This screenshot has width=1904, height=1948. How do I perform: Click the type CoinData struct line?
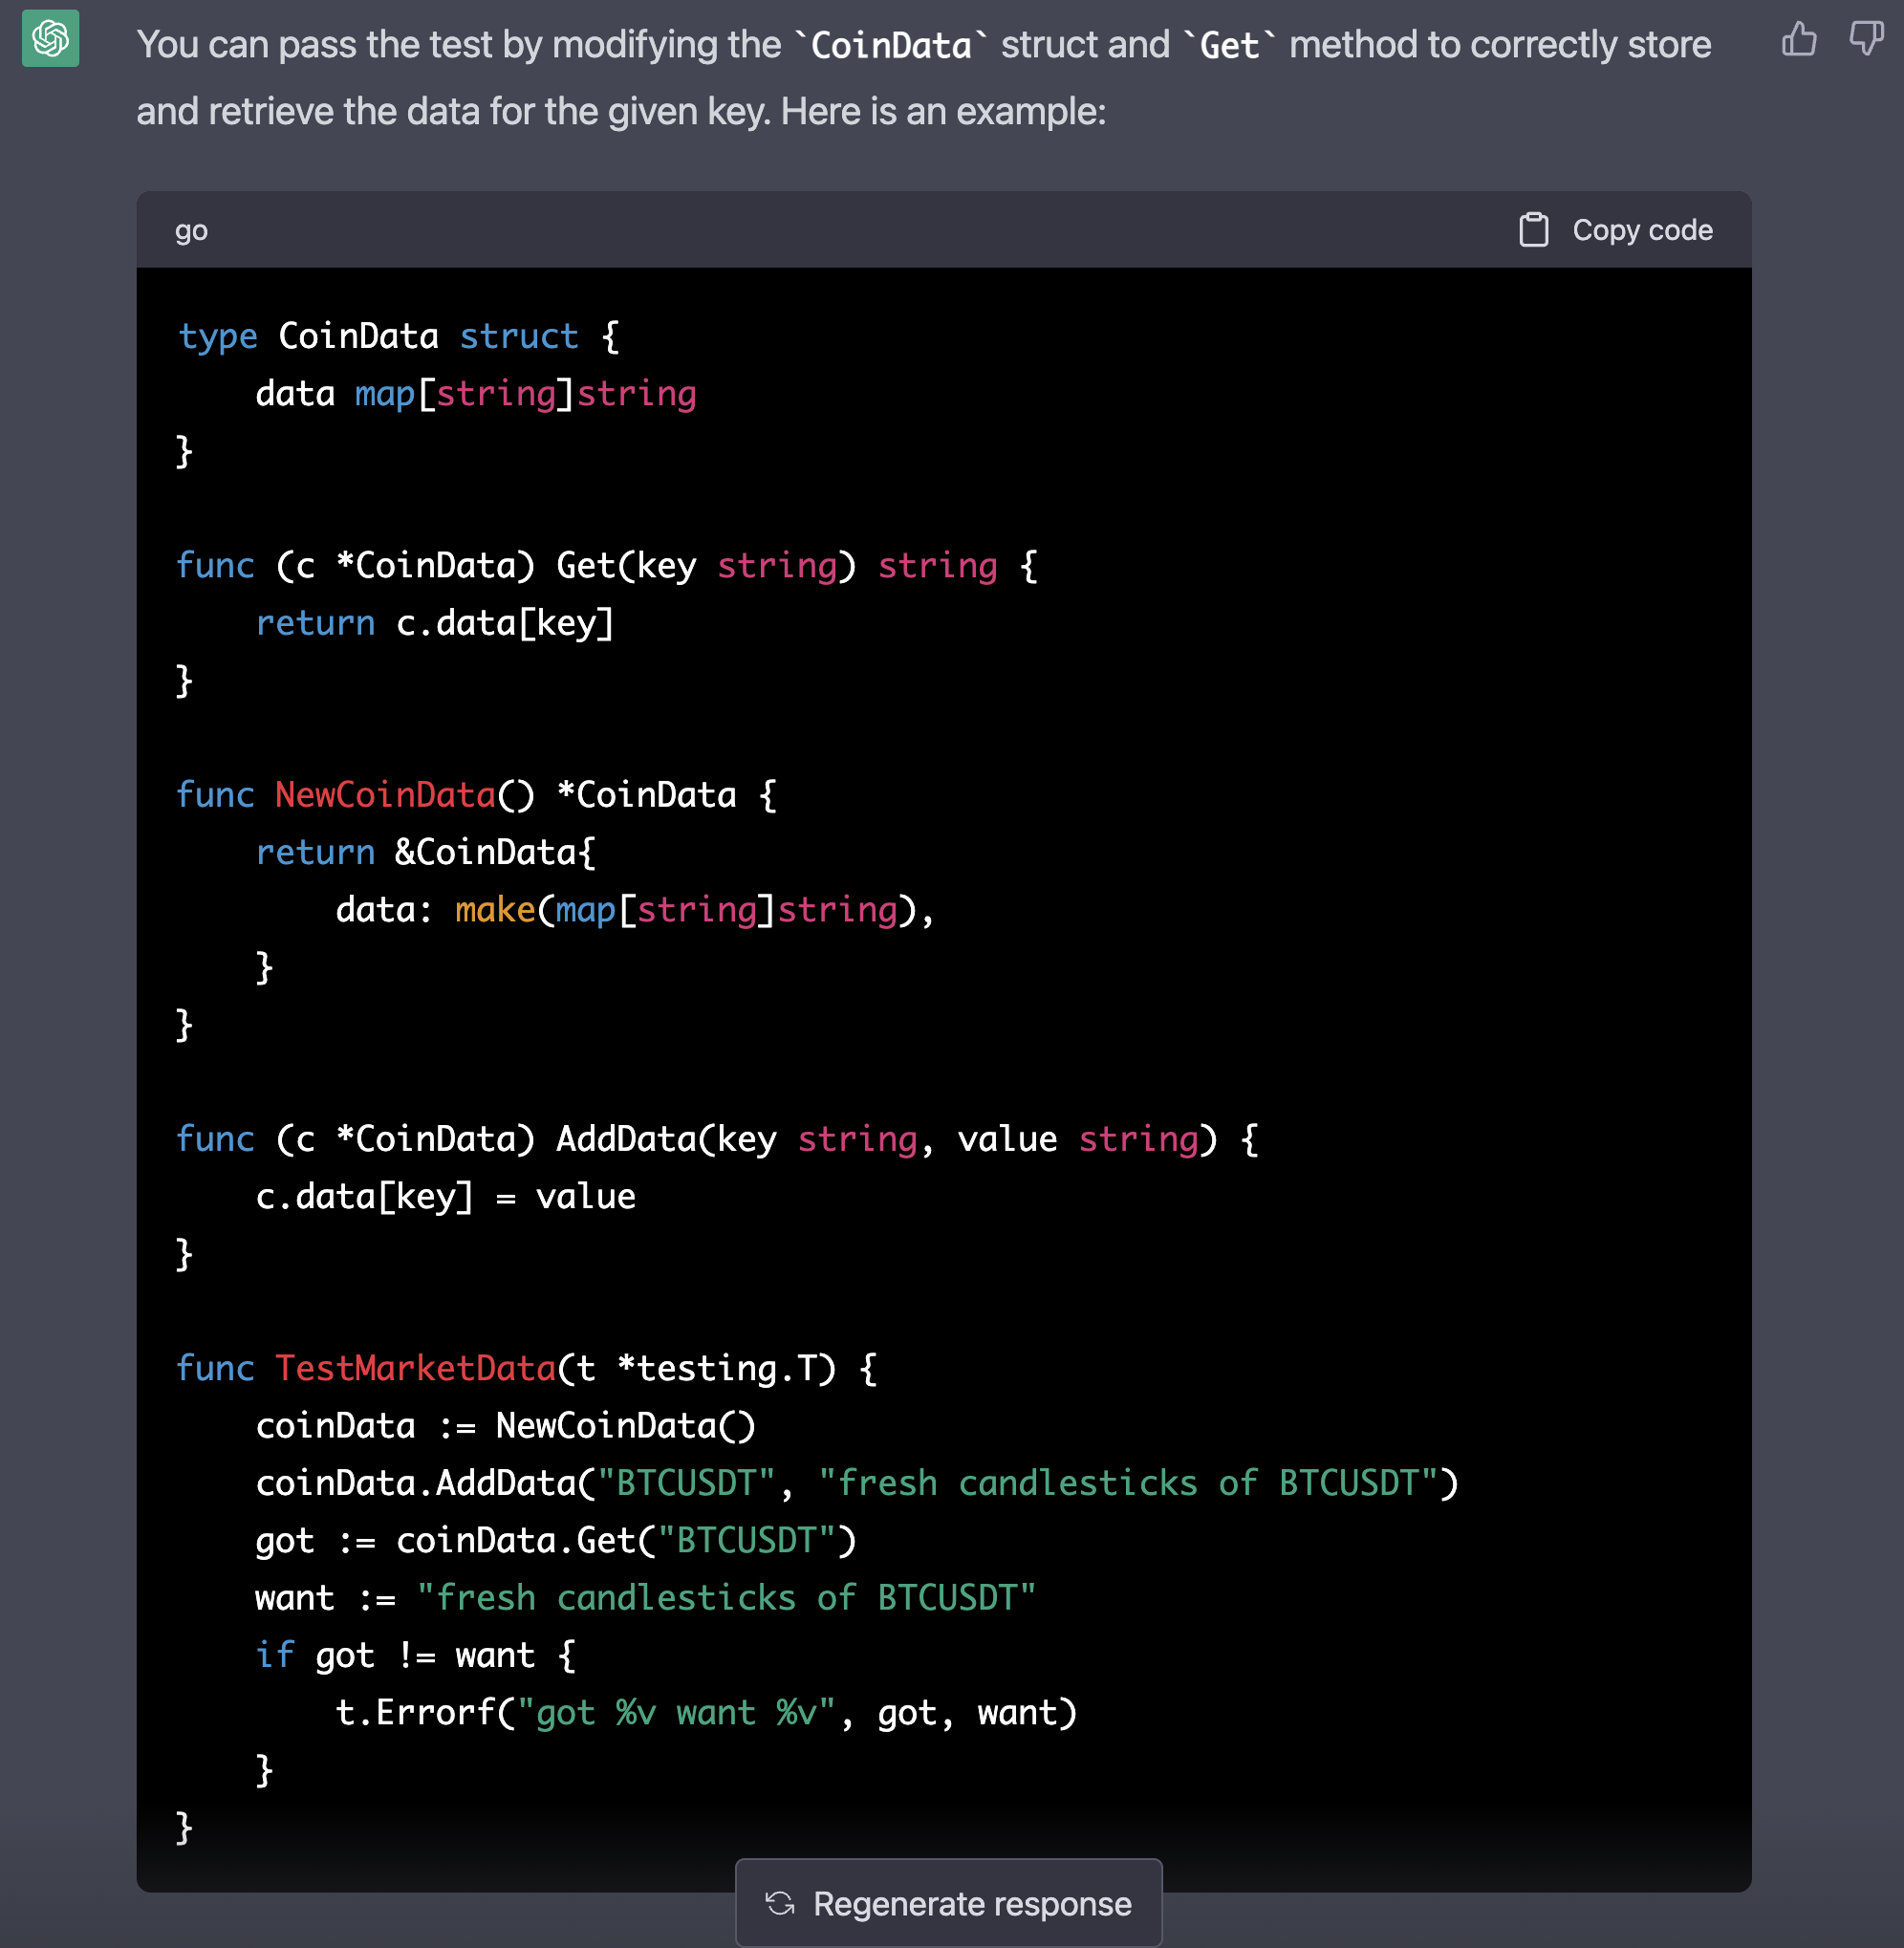pos(398,336)
